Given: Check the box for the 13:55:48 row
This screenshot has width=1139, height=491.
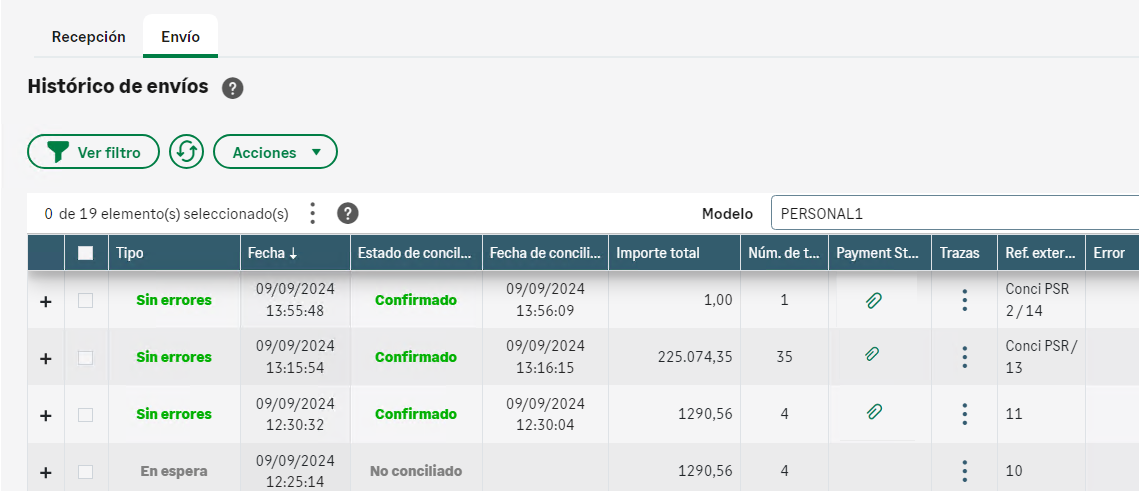Looking at the screenshot, I should pos(86,300).
